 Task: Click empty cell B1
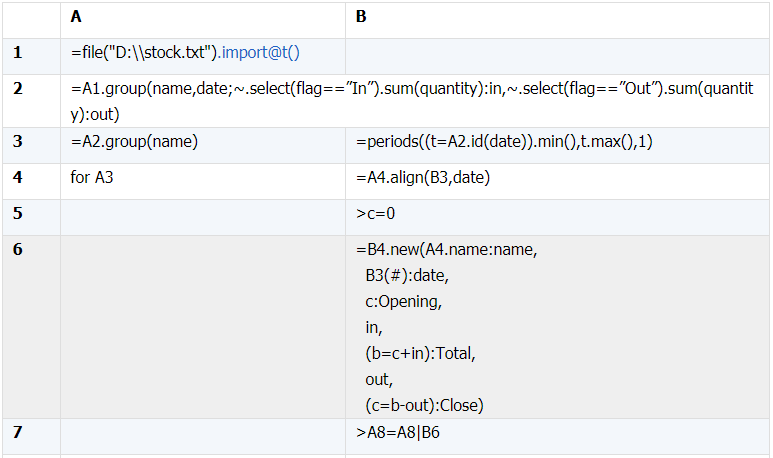tap(557, 56)
